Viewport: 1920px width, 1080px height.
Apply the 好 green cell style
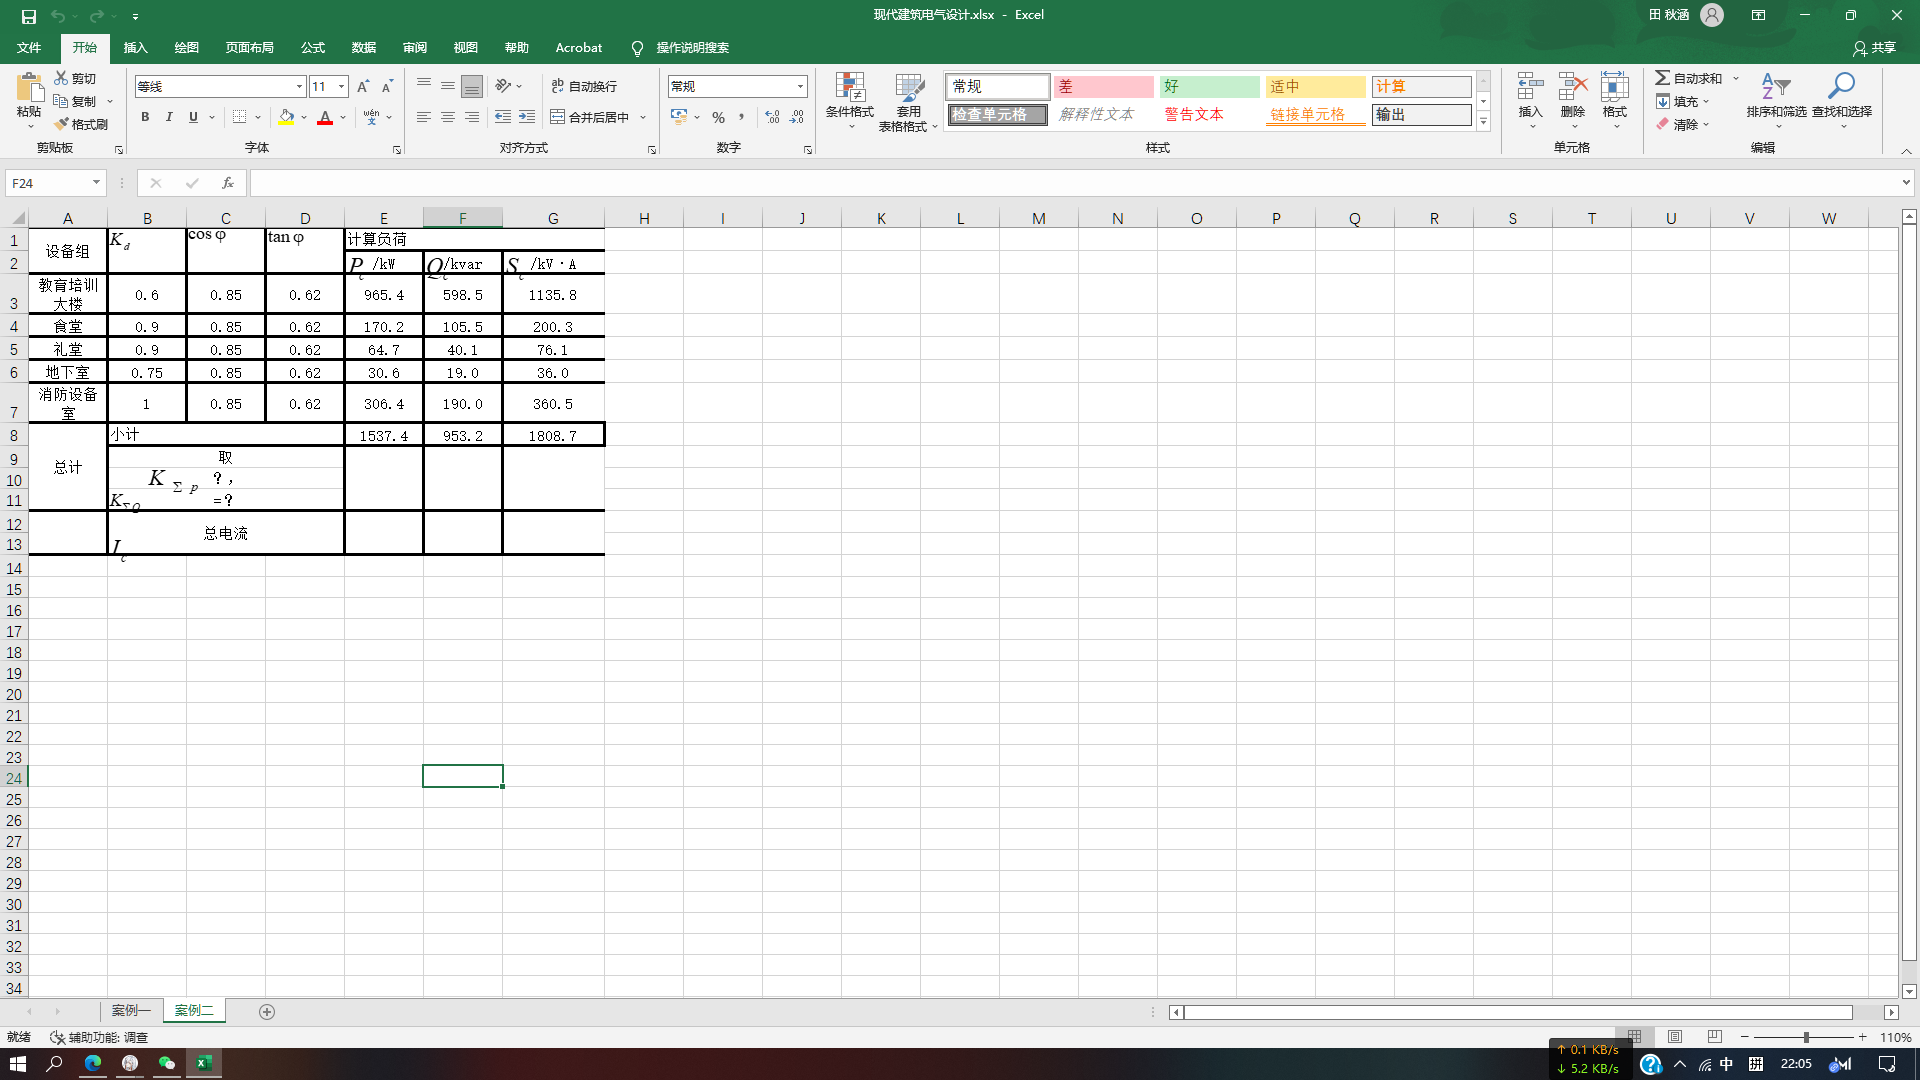(x=1209, y=87)
